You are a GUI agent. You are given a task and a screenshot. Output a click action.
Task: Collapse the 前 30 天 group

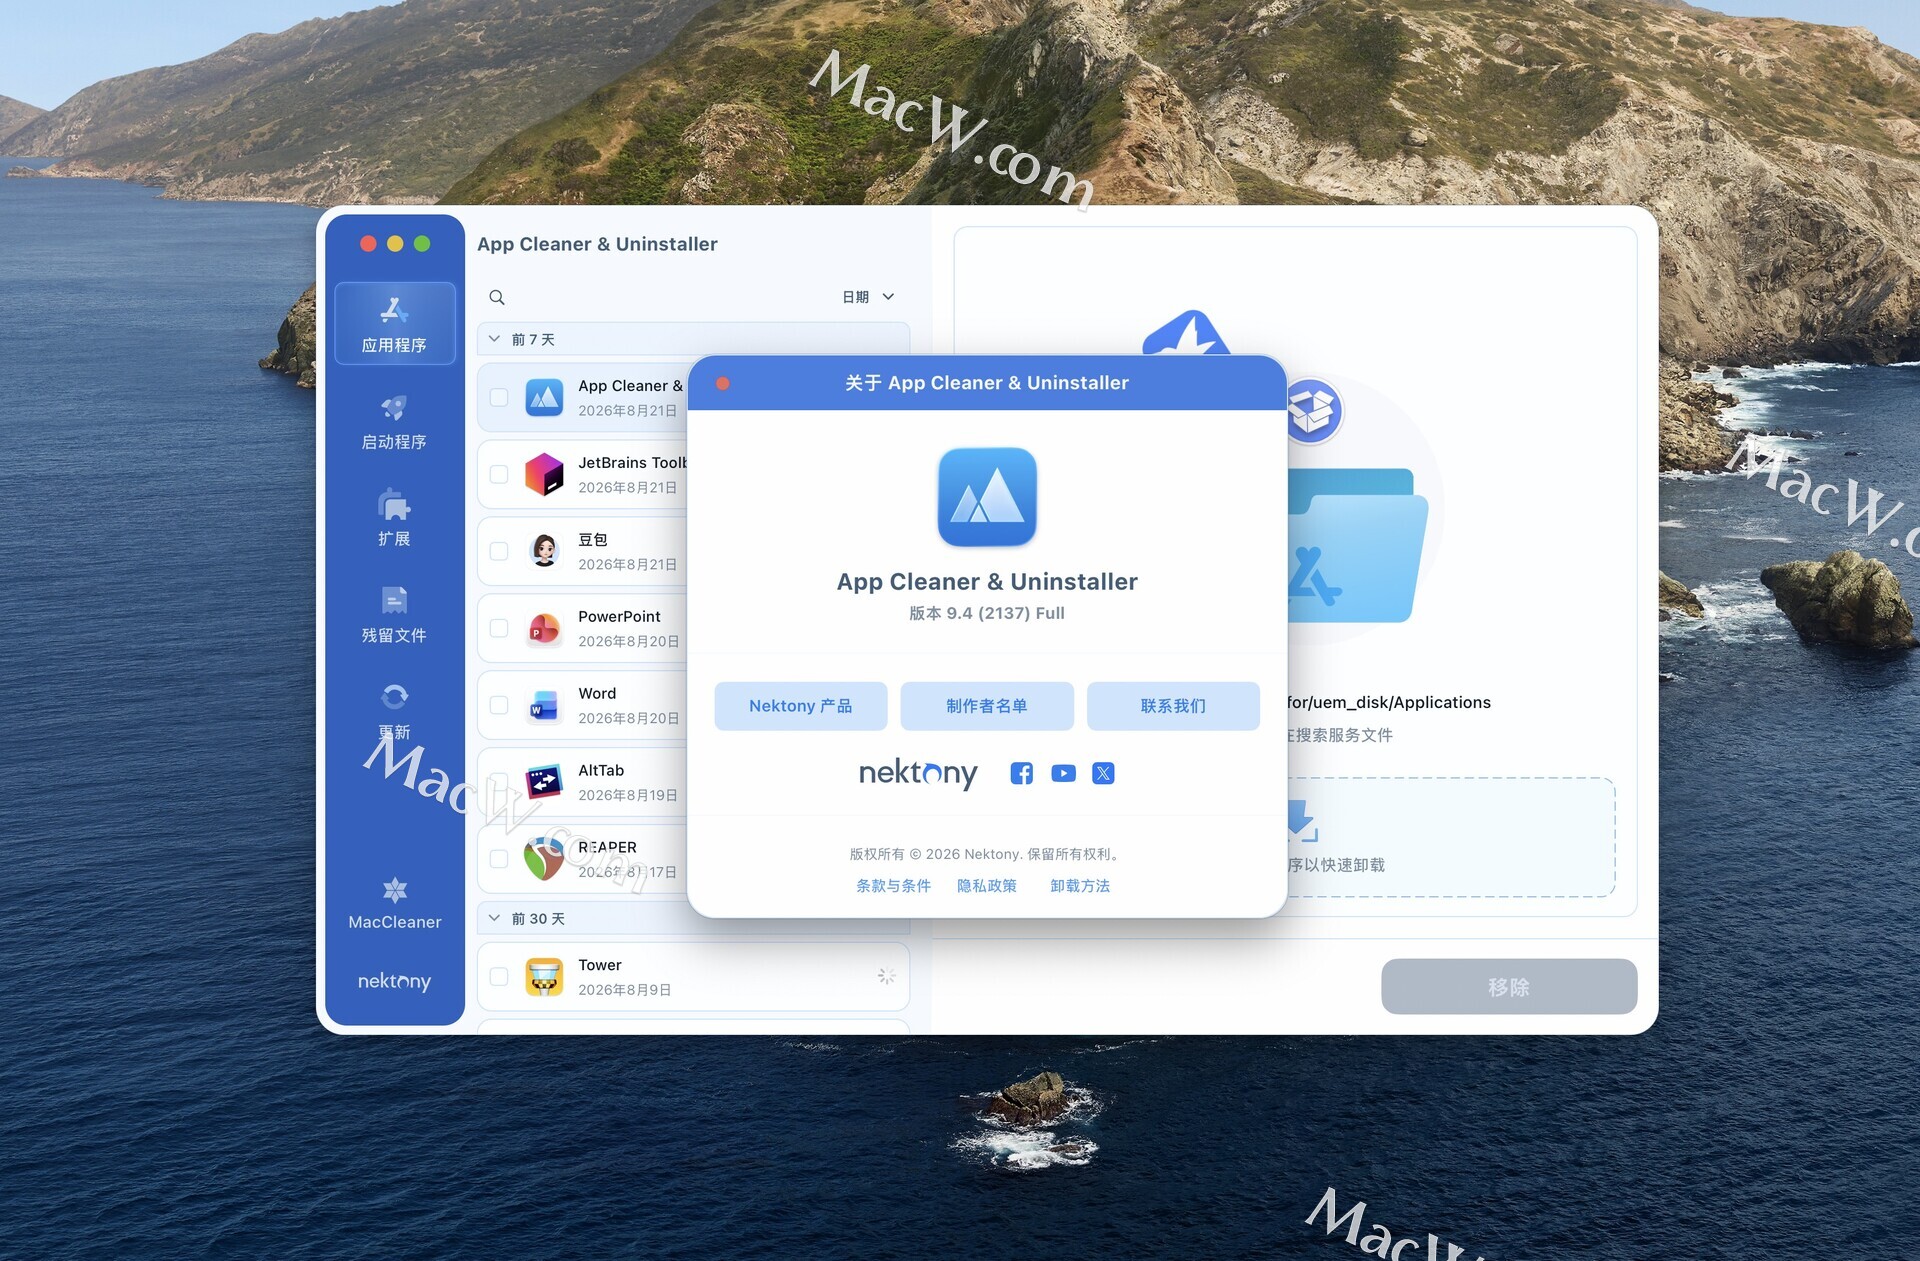494,918
